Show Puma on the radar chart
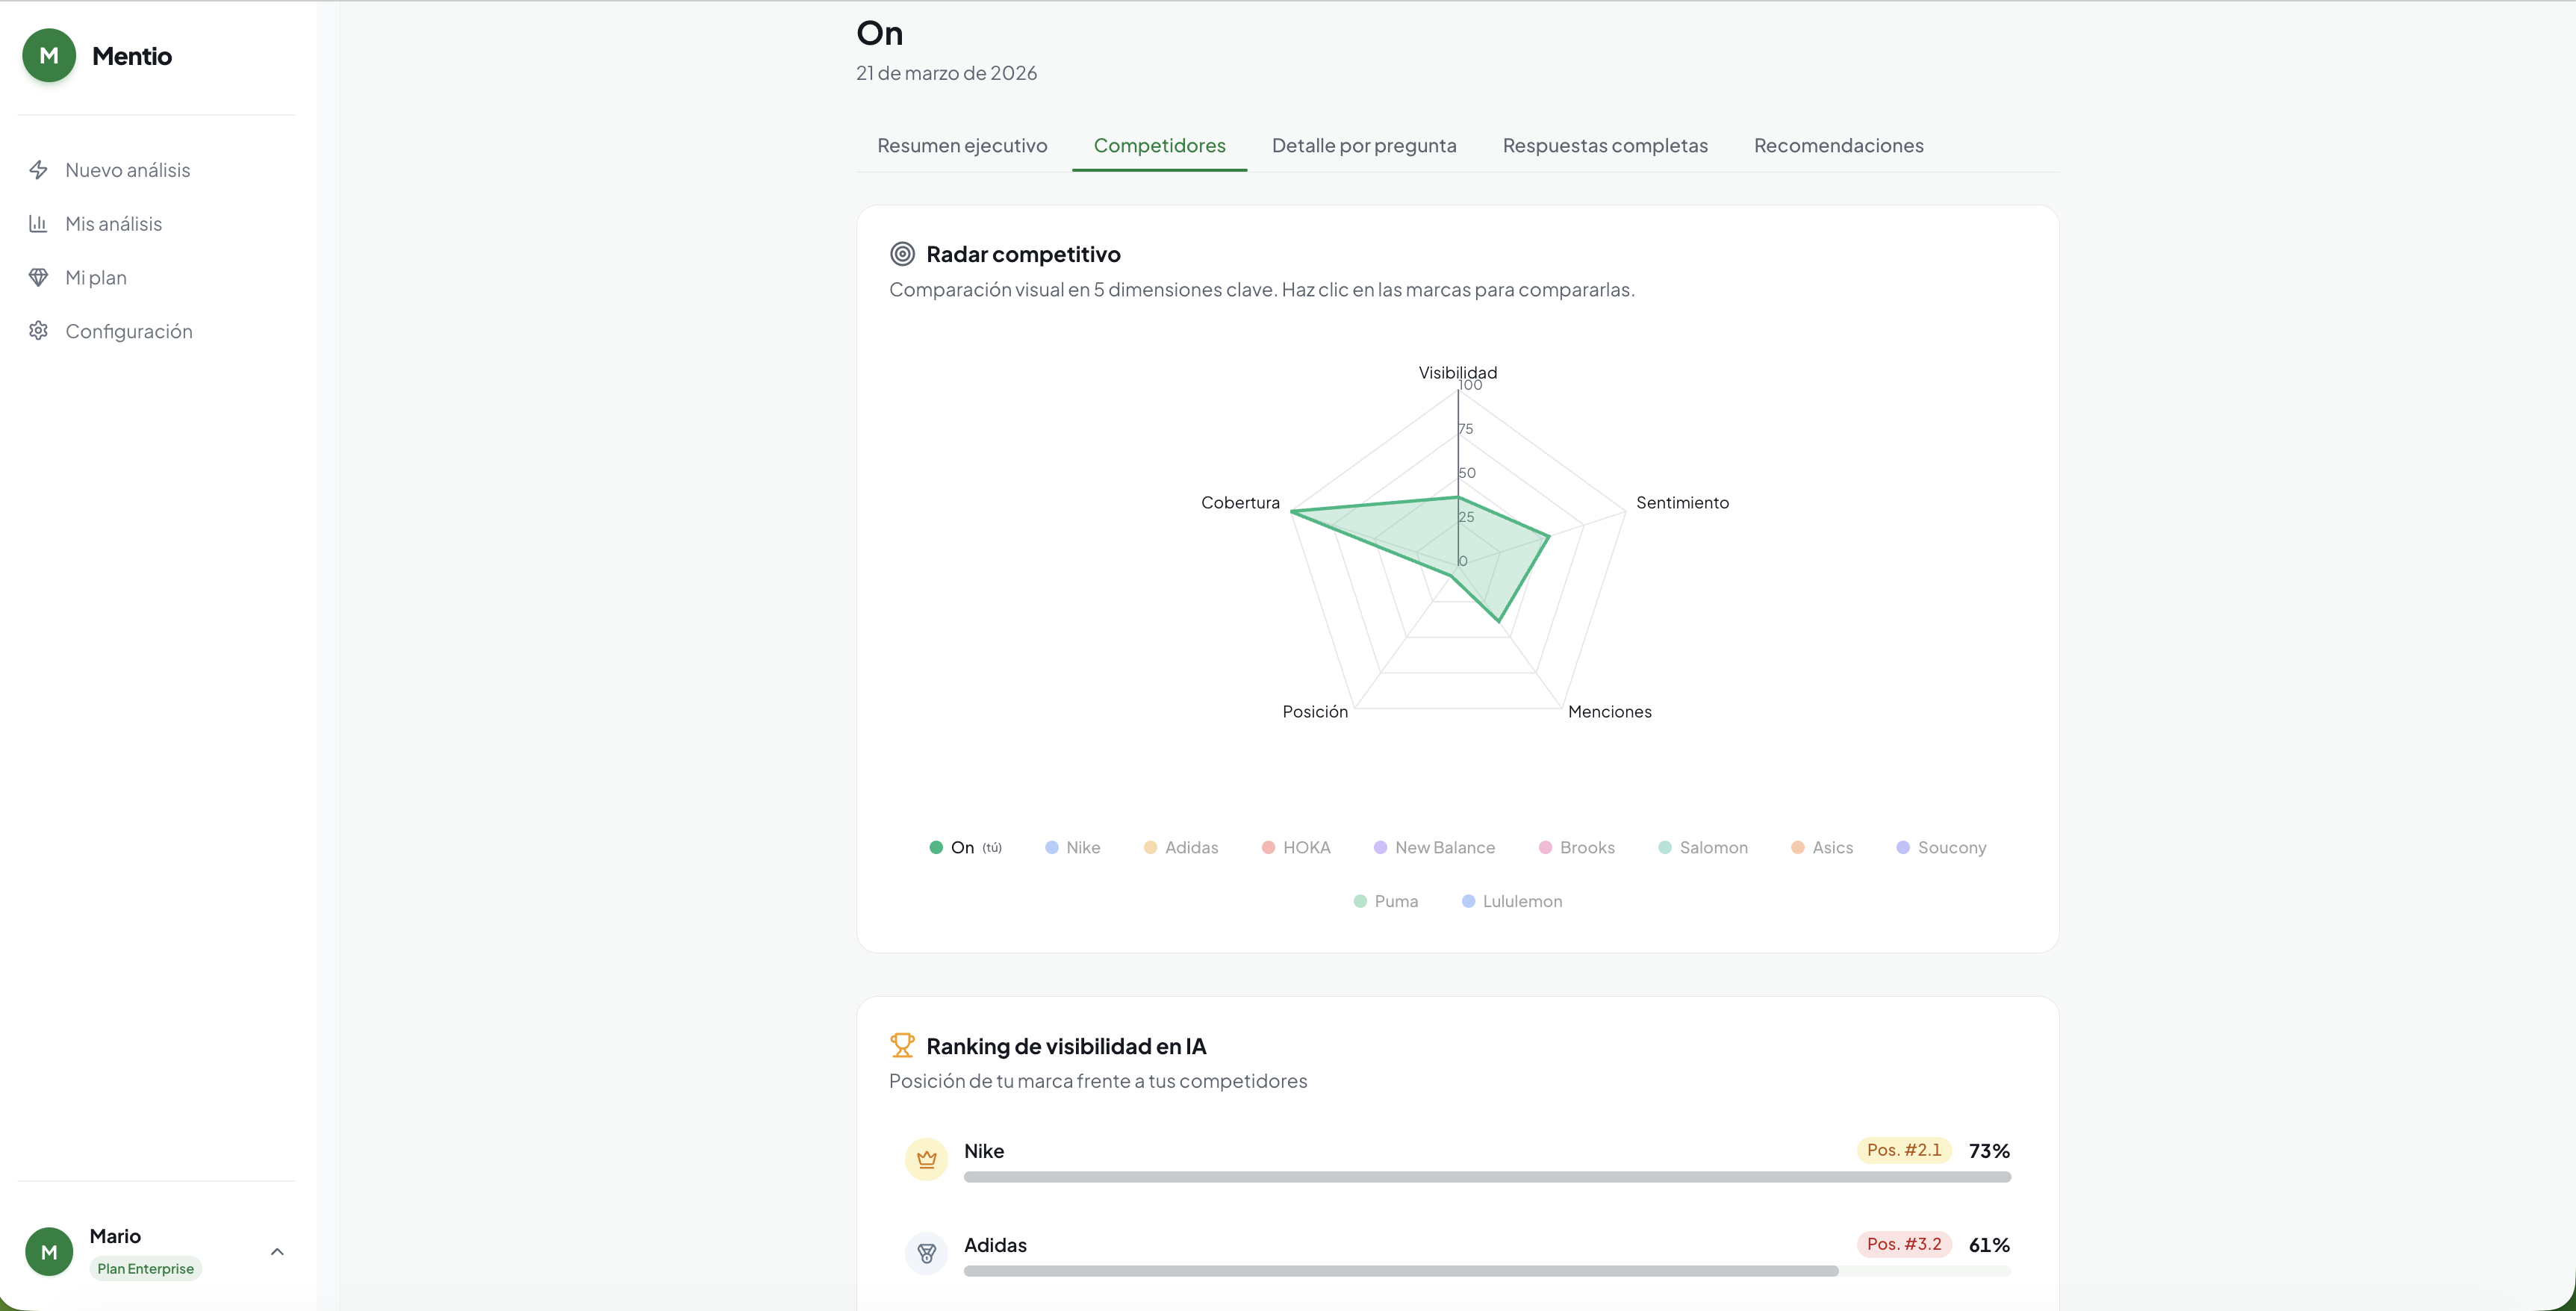The image size is (2576, 1311). pos(1385,902)
